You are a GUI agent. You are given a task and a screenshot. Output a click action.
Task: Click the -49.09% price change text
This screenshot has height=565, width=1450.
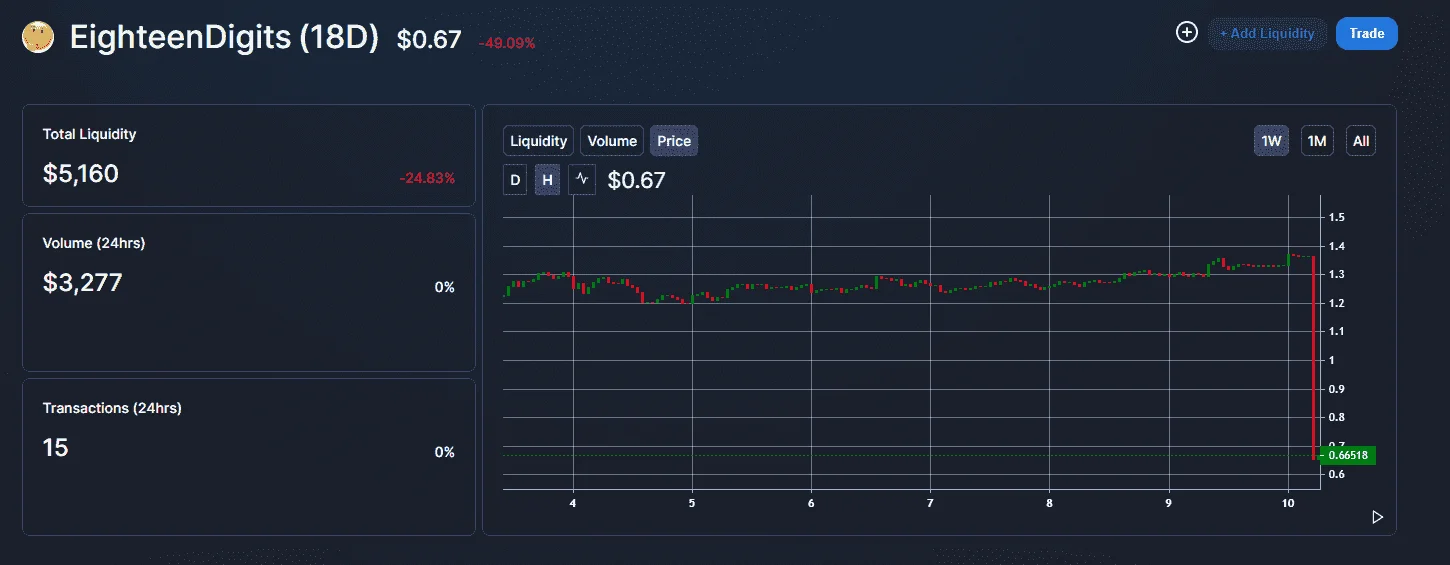tap(507, 43)
